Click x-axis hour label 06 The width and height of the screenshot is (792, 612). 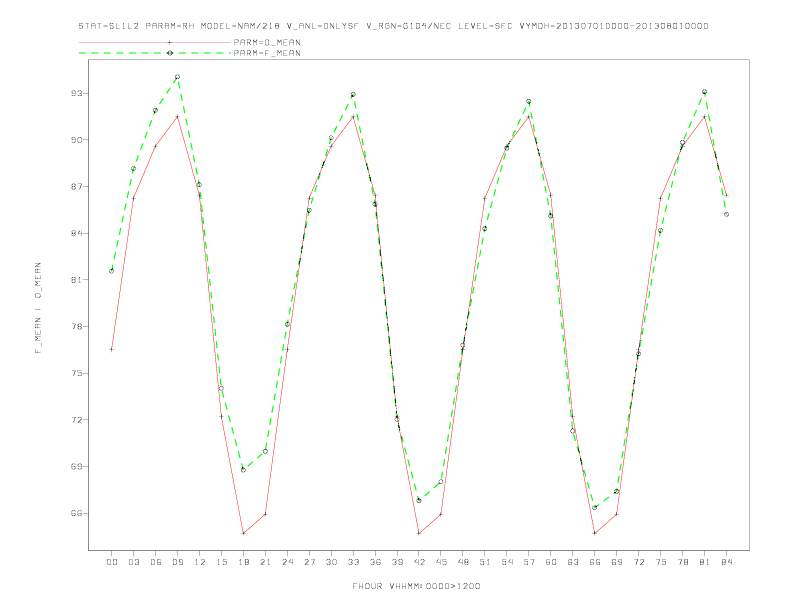coord(156,562)
